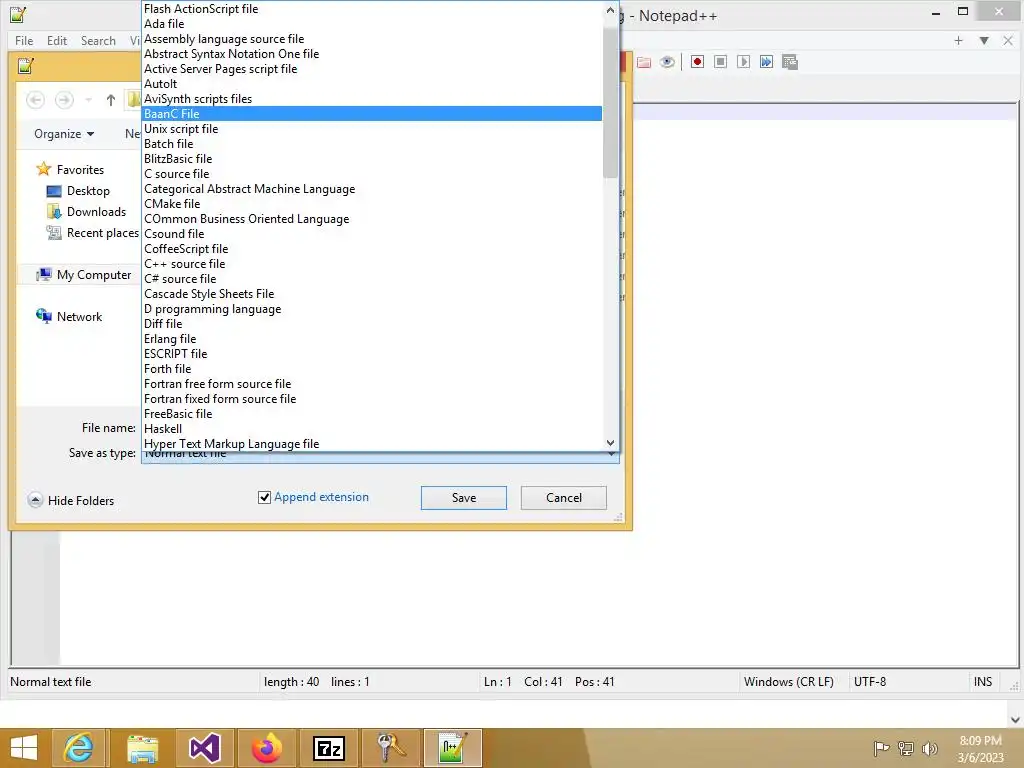Viewport: 1024px width, 768px height.
Task: Choose Unix script file type
Action: tap(372, 129)
